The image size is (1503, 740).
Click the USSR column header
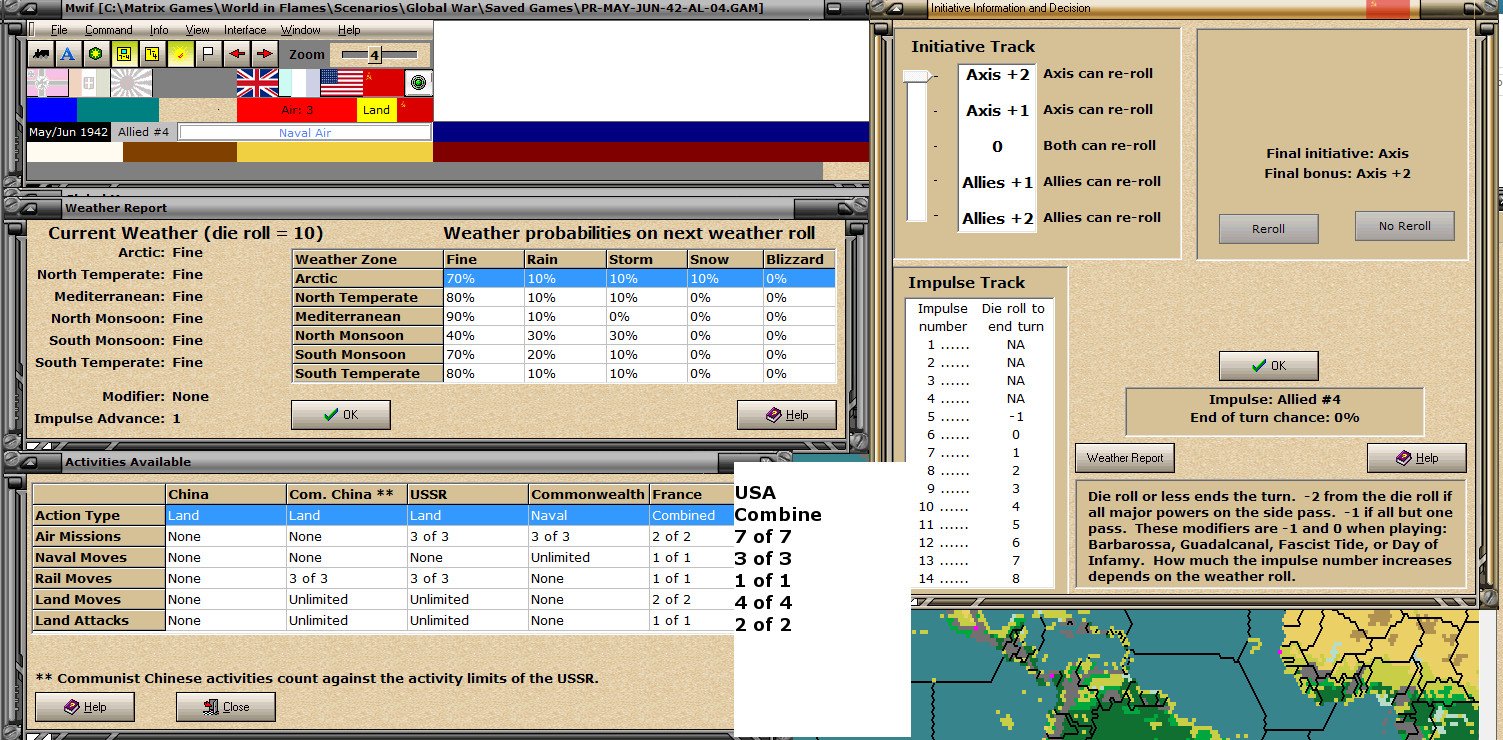coord(468,494)
